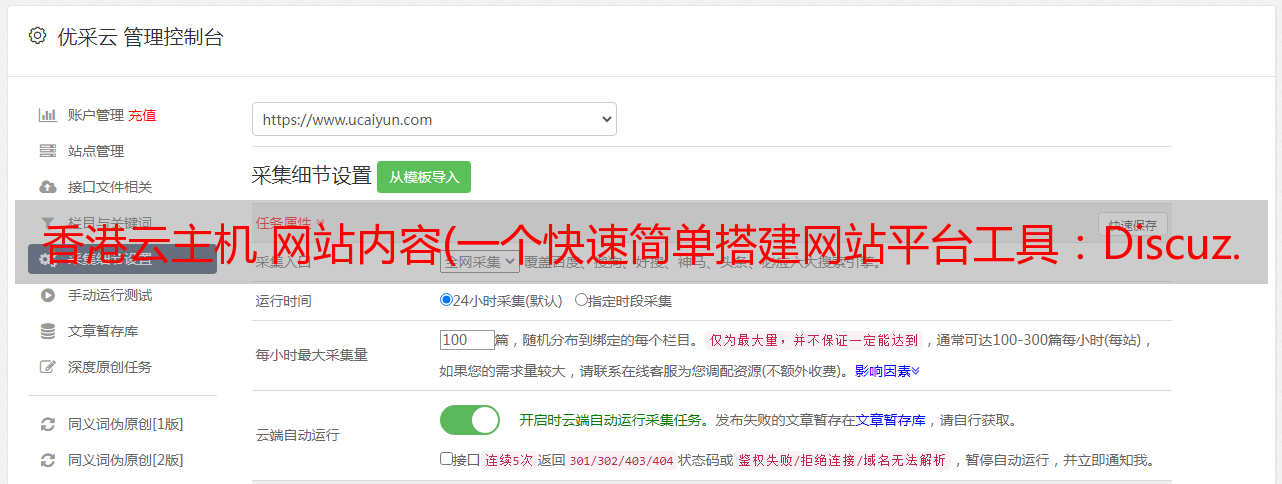Click the 连续5次 highlighted text
This screenshot has height=484, width=1282.
[x=510, y=461]
